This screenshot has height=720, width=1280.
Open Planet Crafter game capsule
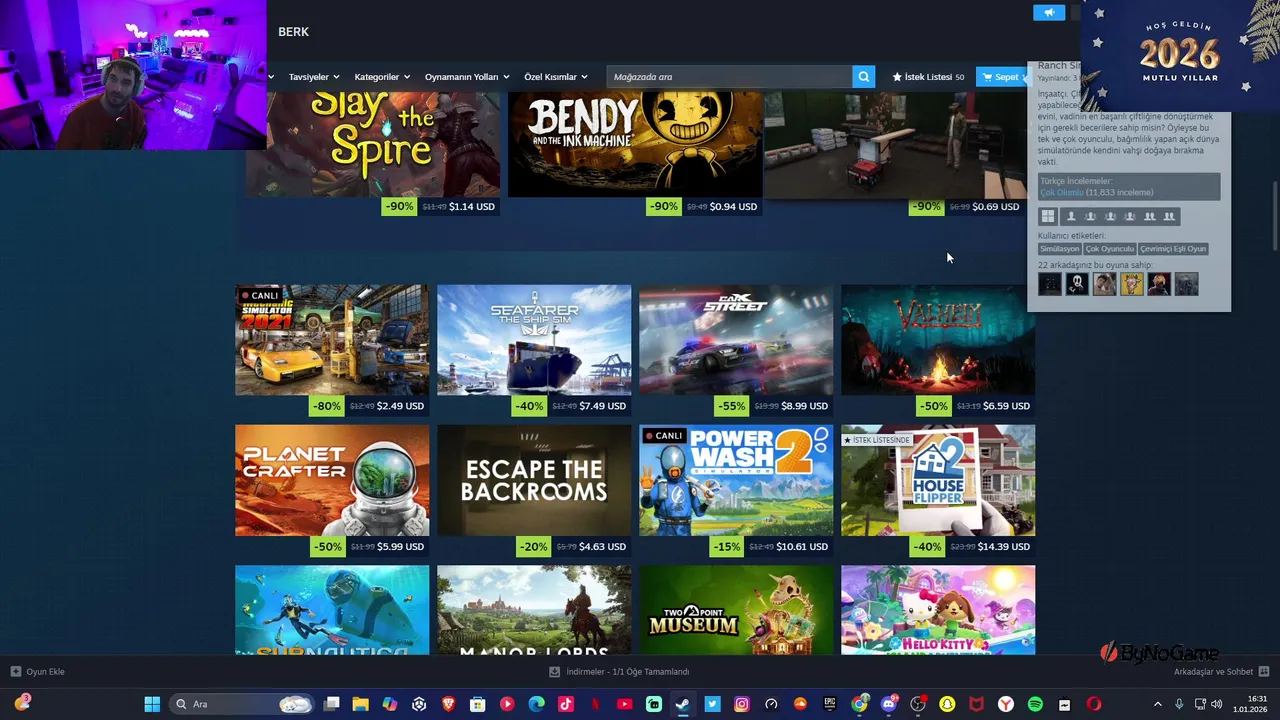pyautogui.click(x=332, y=480)
